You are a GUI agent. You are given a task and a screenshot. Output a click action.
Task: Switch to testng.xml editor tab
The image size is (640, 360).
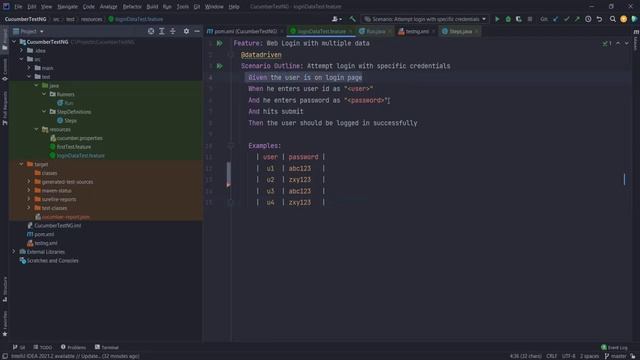tap(417, 31)
